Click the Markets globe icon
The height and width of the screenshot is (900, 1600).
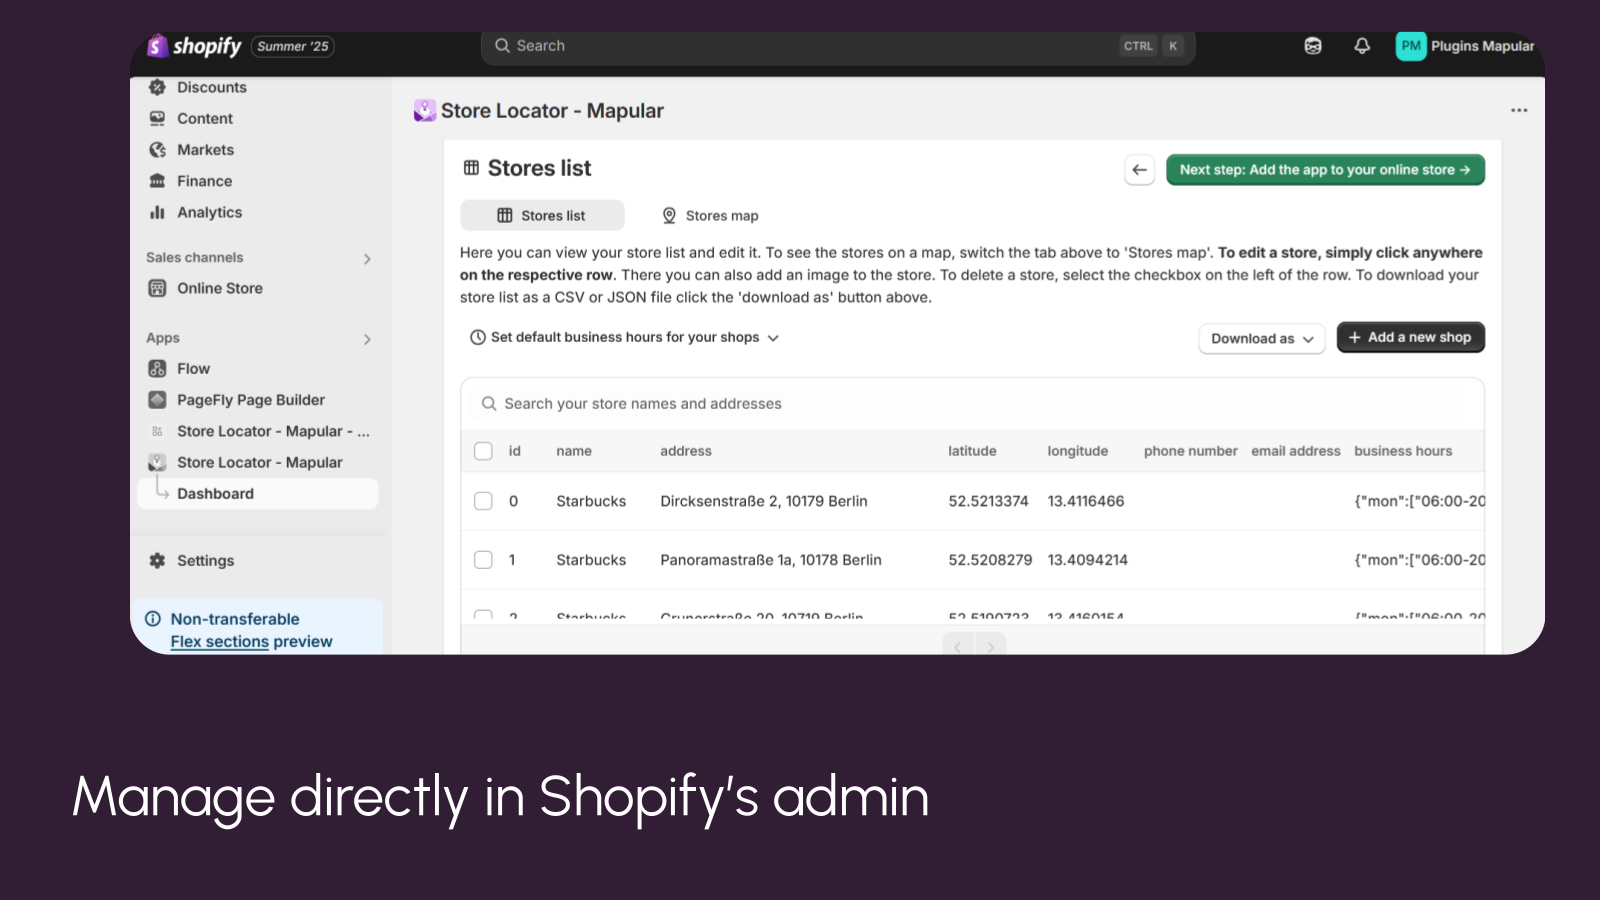(157, 150)
